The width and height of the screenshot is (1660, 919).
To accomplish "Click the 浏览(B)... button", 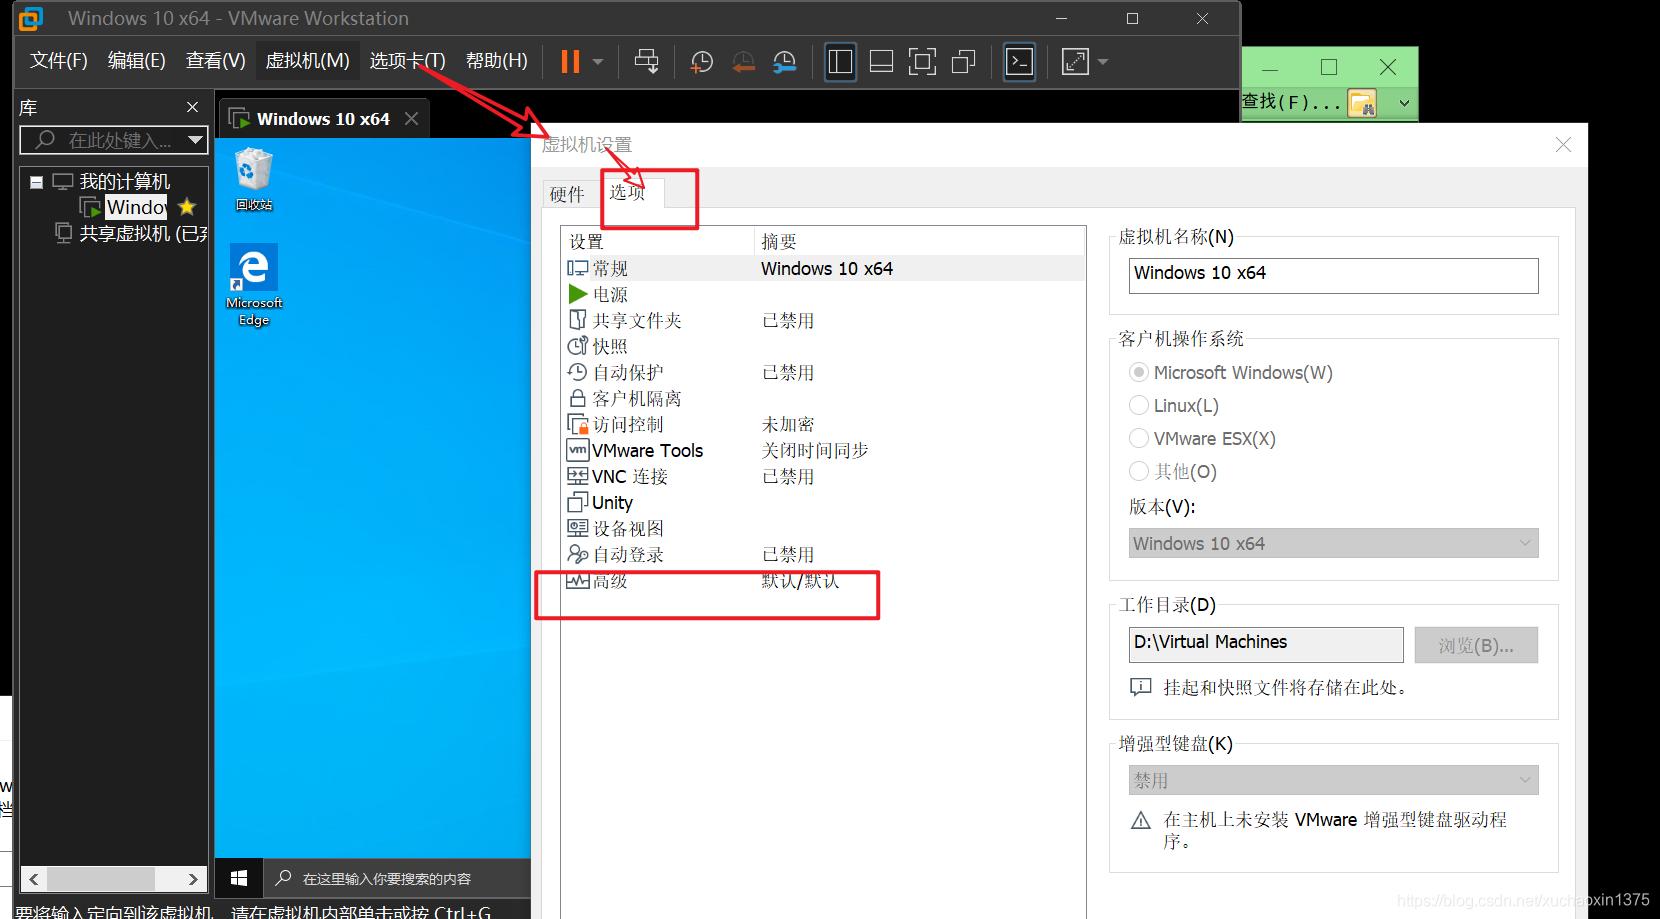I will [1476, 645].
